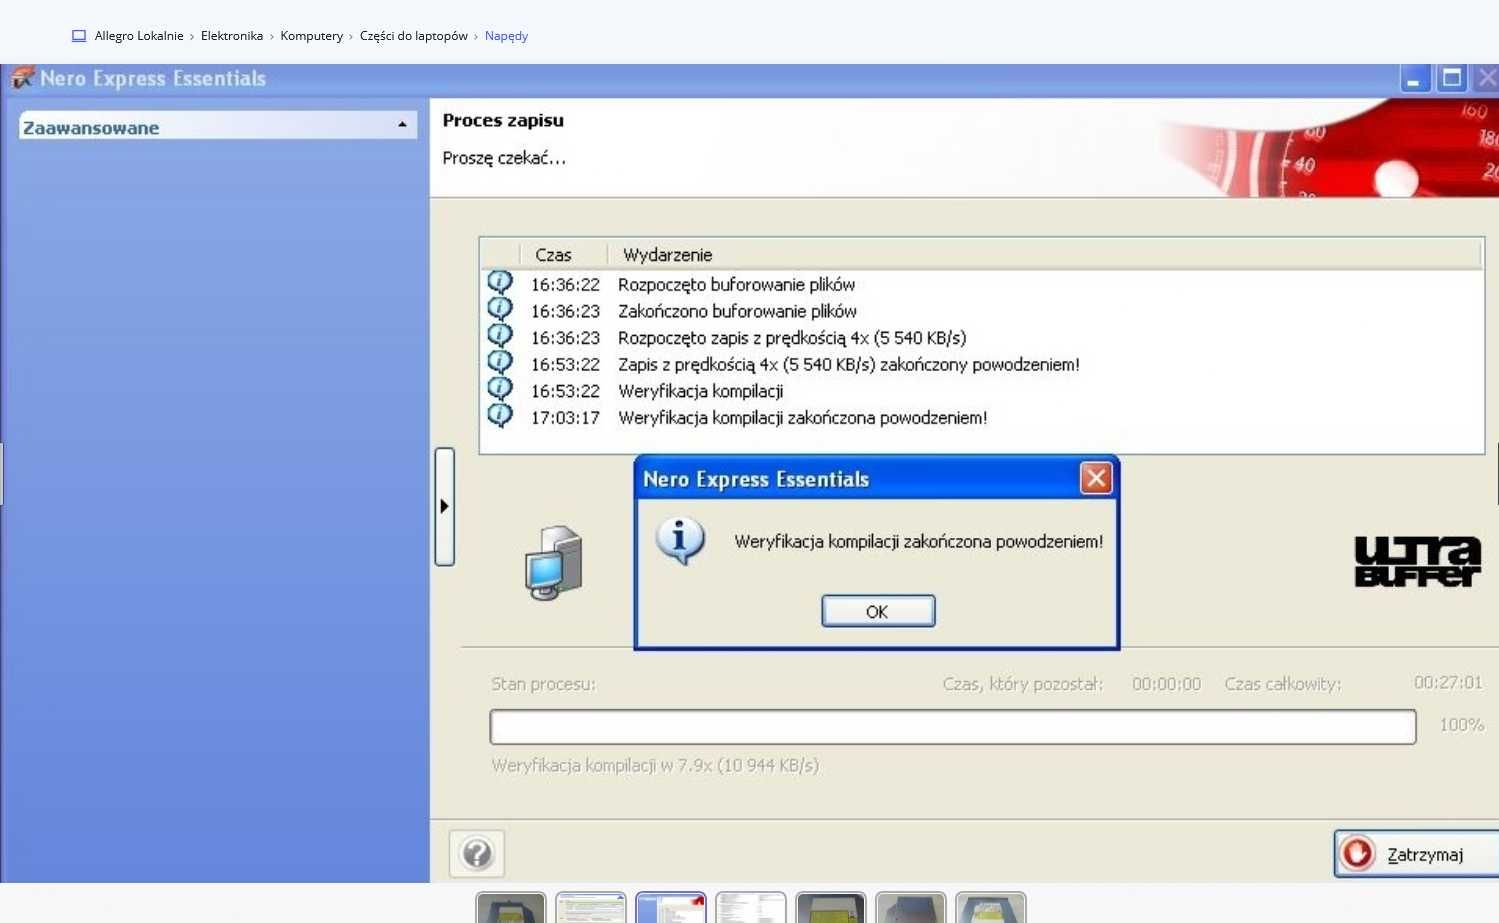Screen dimensions: 1499x923
Task: Click the total time 00:27:01 value
Action: (x=1447, y=683)
